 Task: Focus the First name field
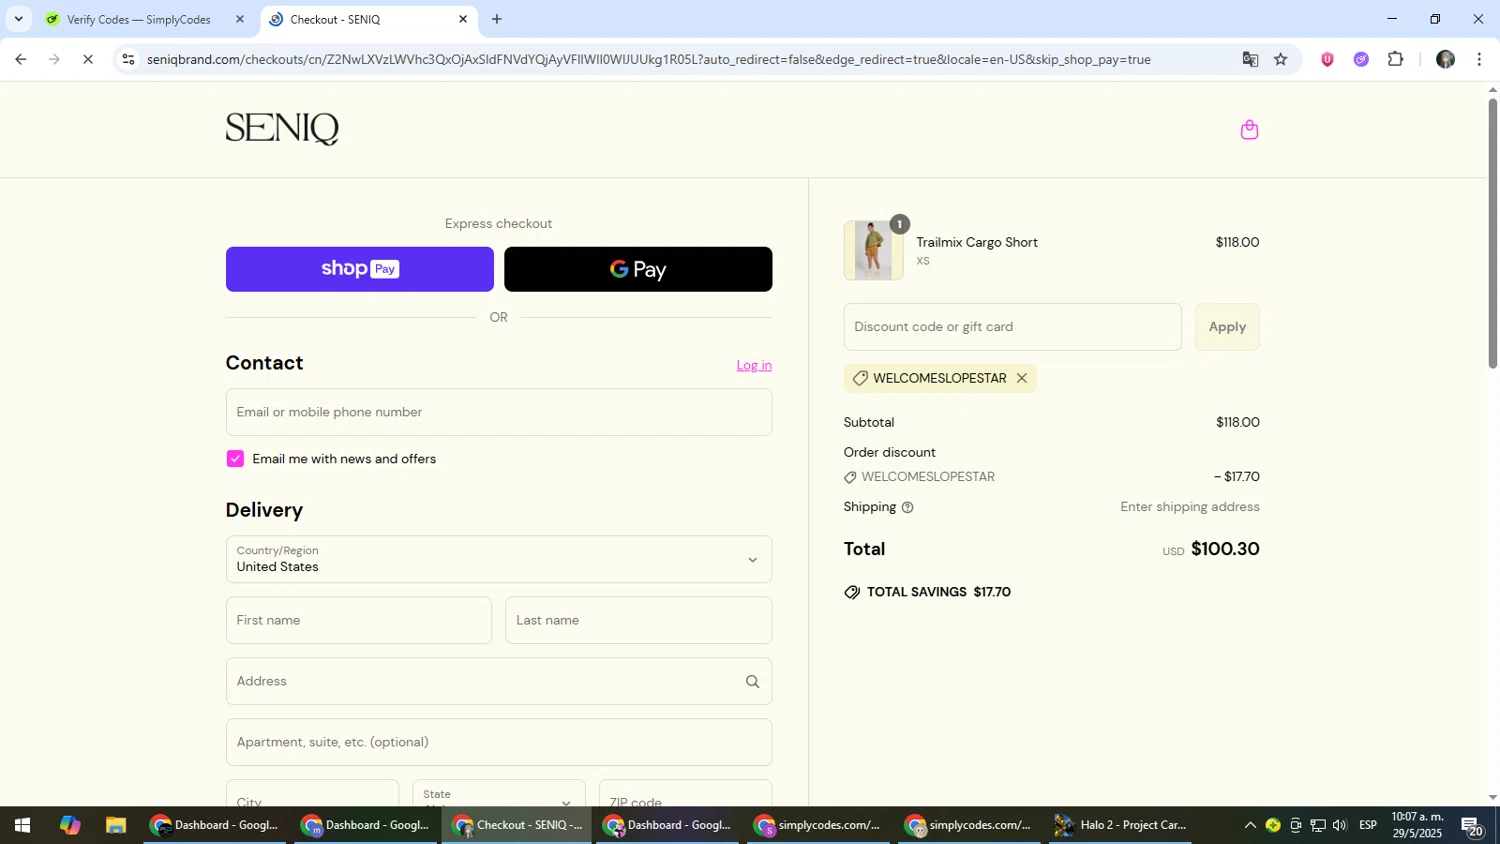coord(359,620)
